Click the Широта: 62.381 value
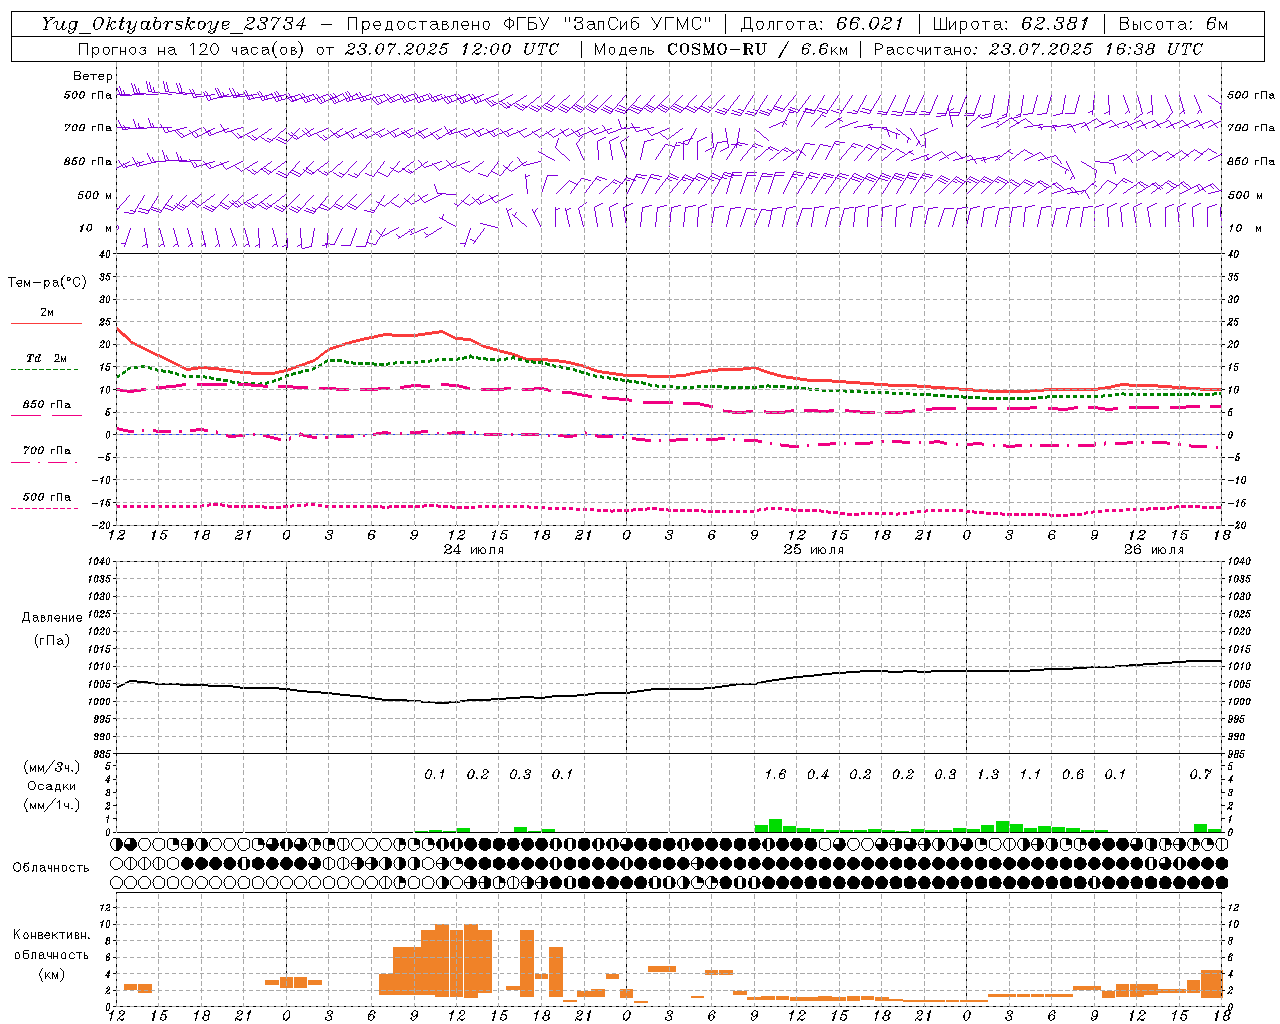Viewport: 1280px width, 1024px height. [x=1011, y=24]
